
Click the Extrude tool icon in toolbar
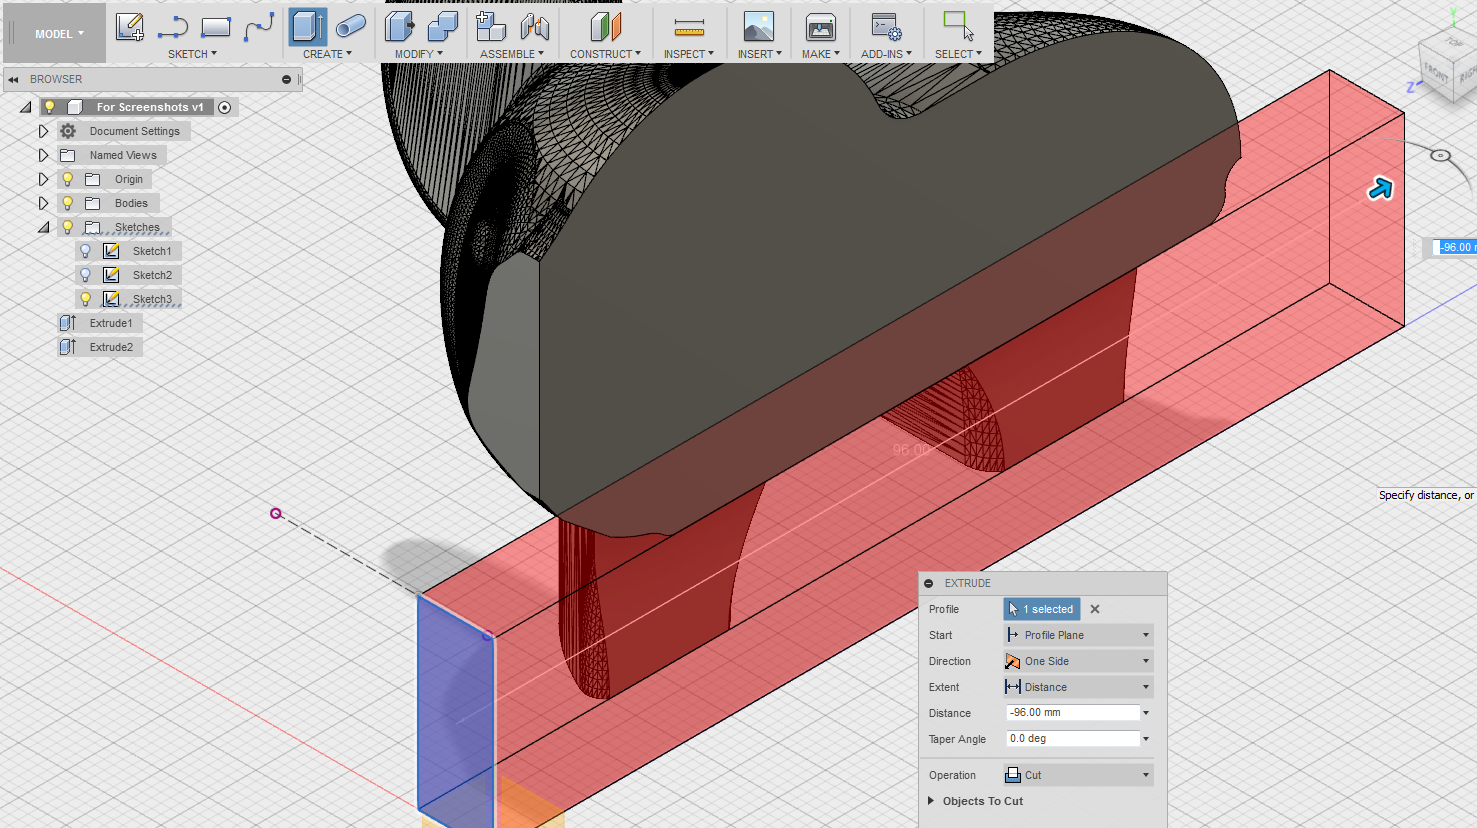click(x=308, y=27)
